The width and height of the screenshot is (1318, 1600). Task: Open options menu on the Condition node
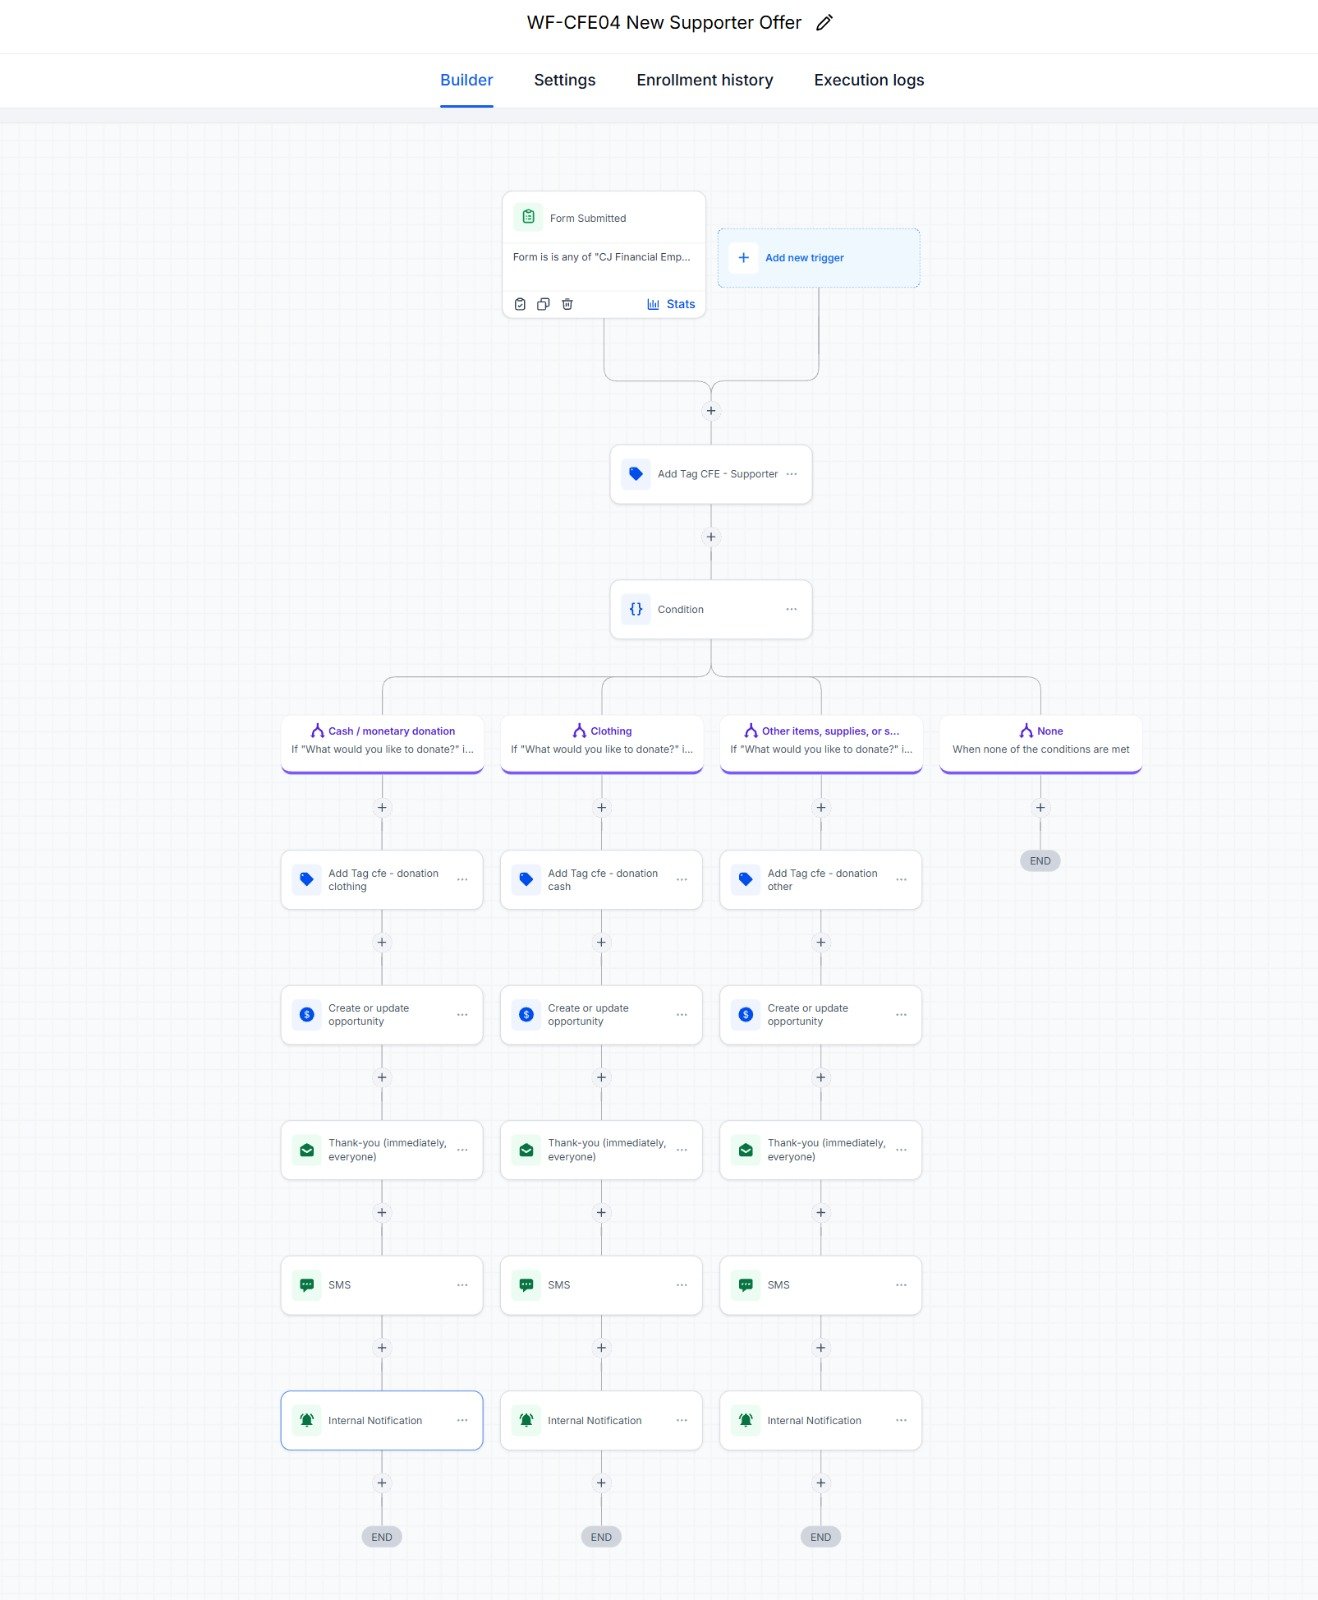(x=792, y=609)
